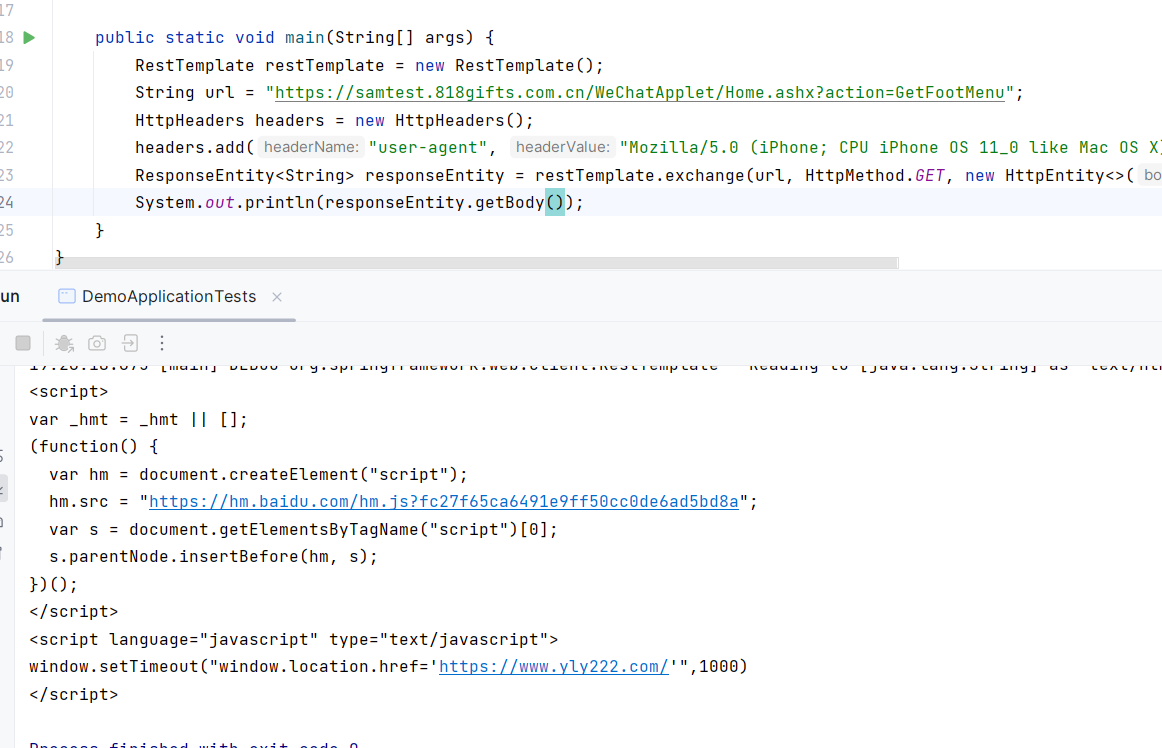Click console line "s.parentNode.insertBefore(hm, s);"
The height and width of the screenshot is (748, 1162).
(213, 557)
